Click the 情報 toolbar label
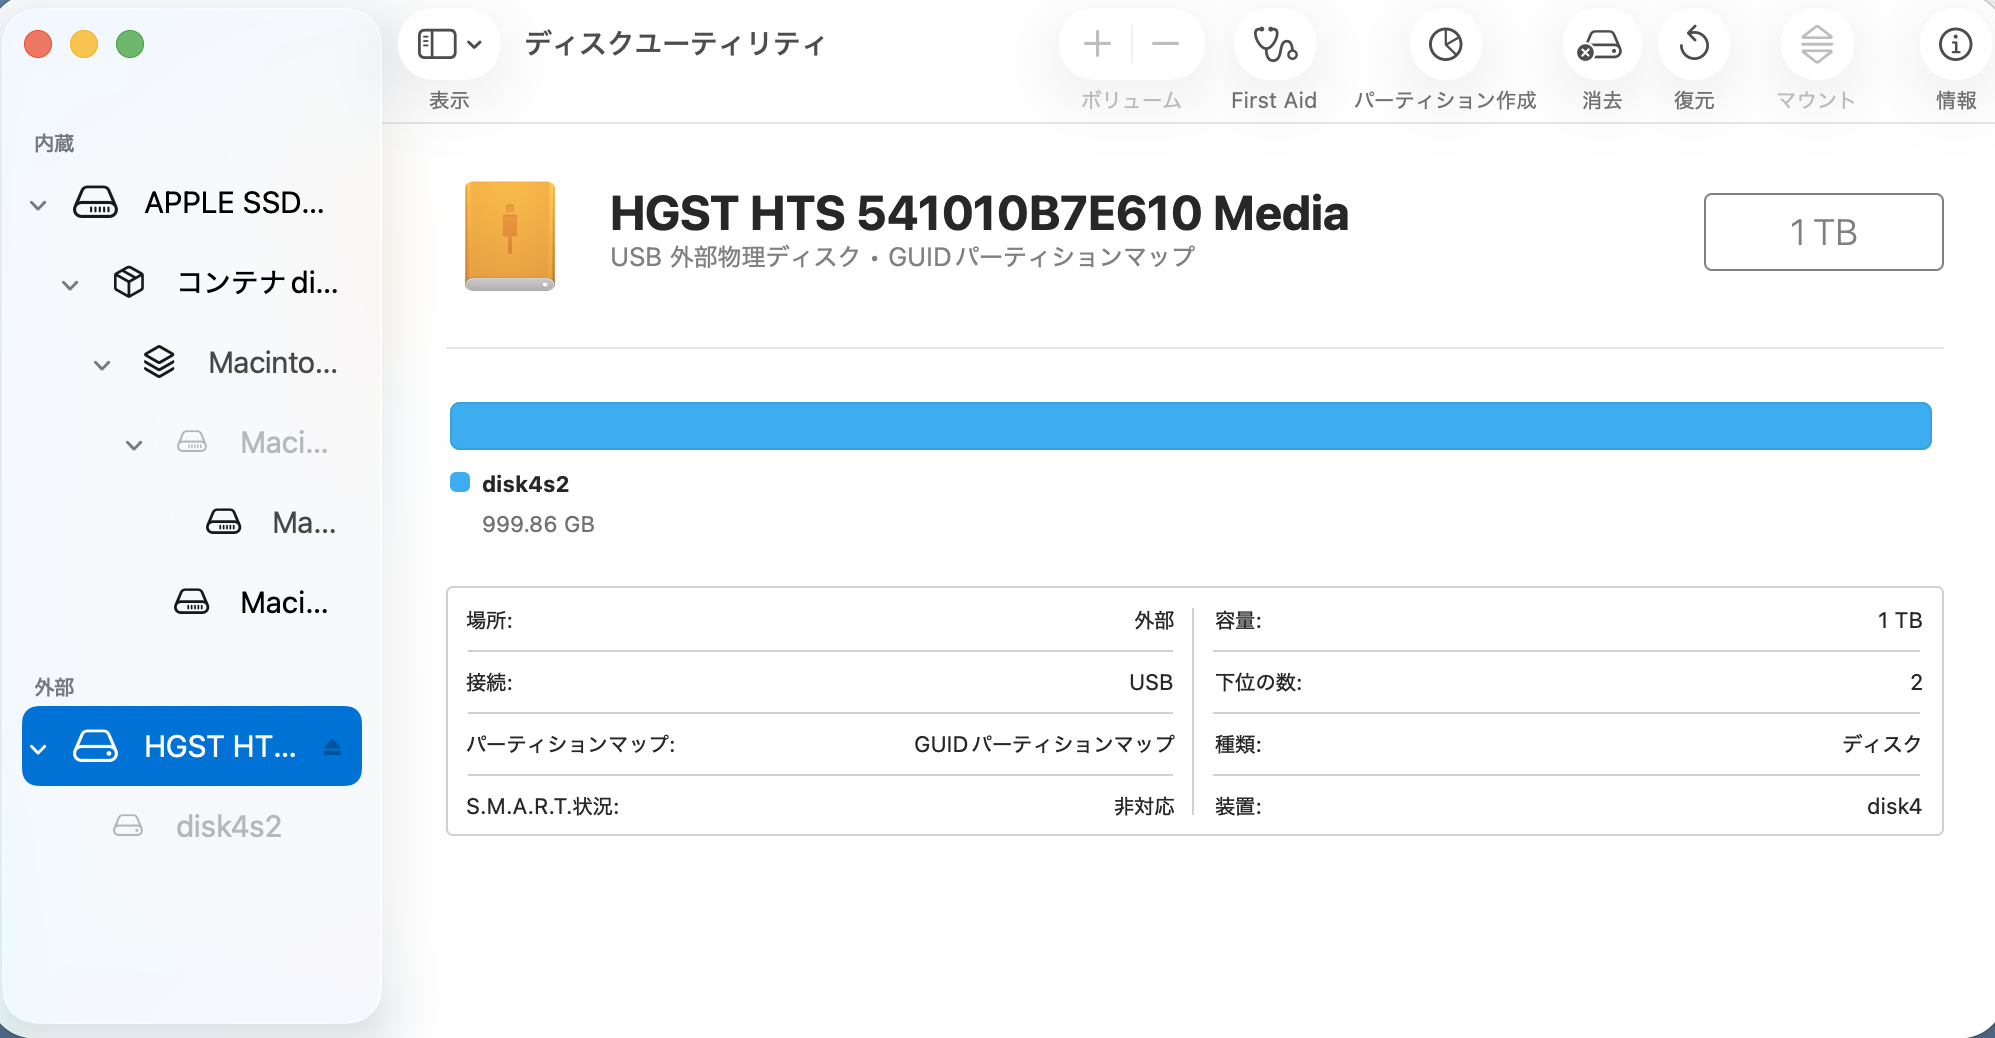Screen dimensions: 1995x1038 [x=1956, y=101]
